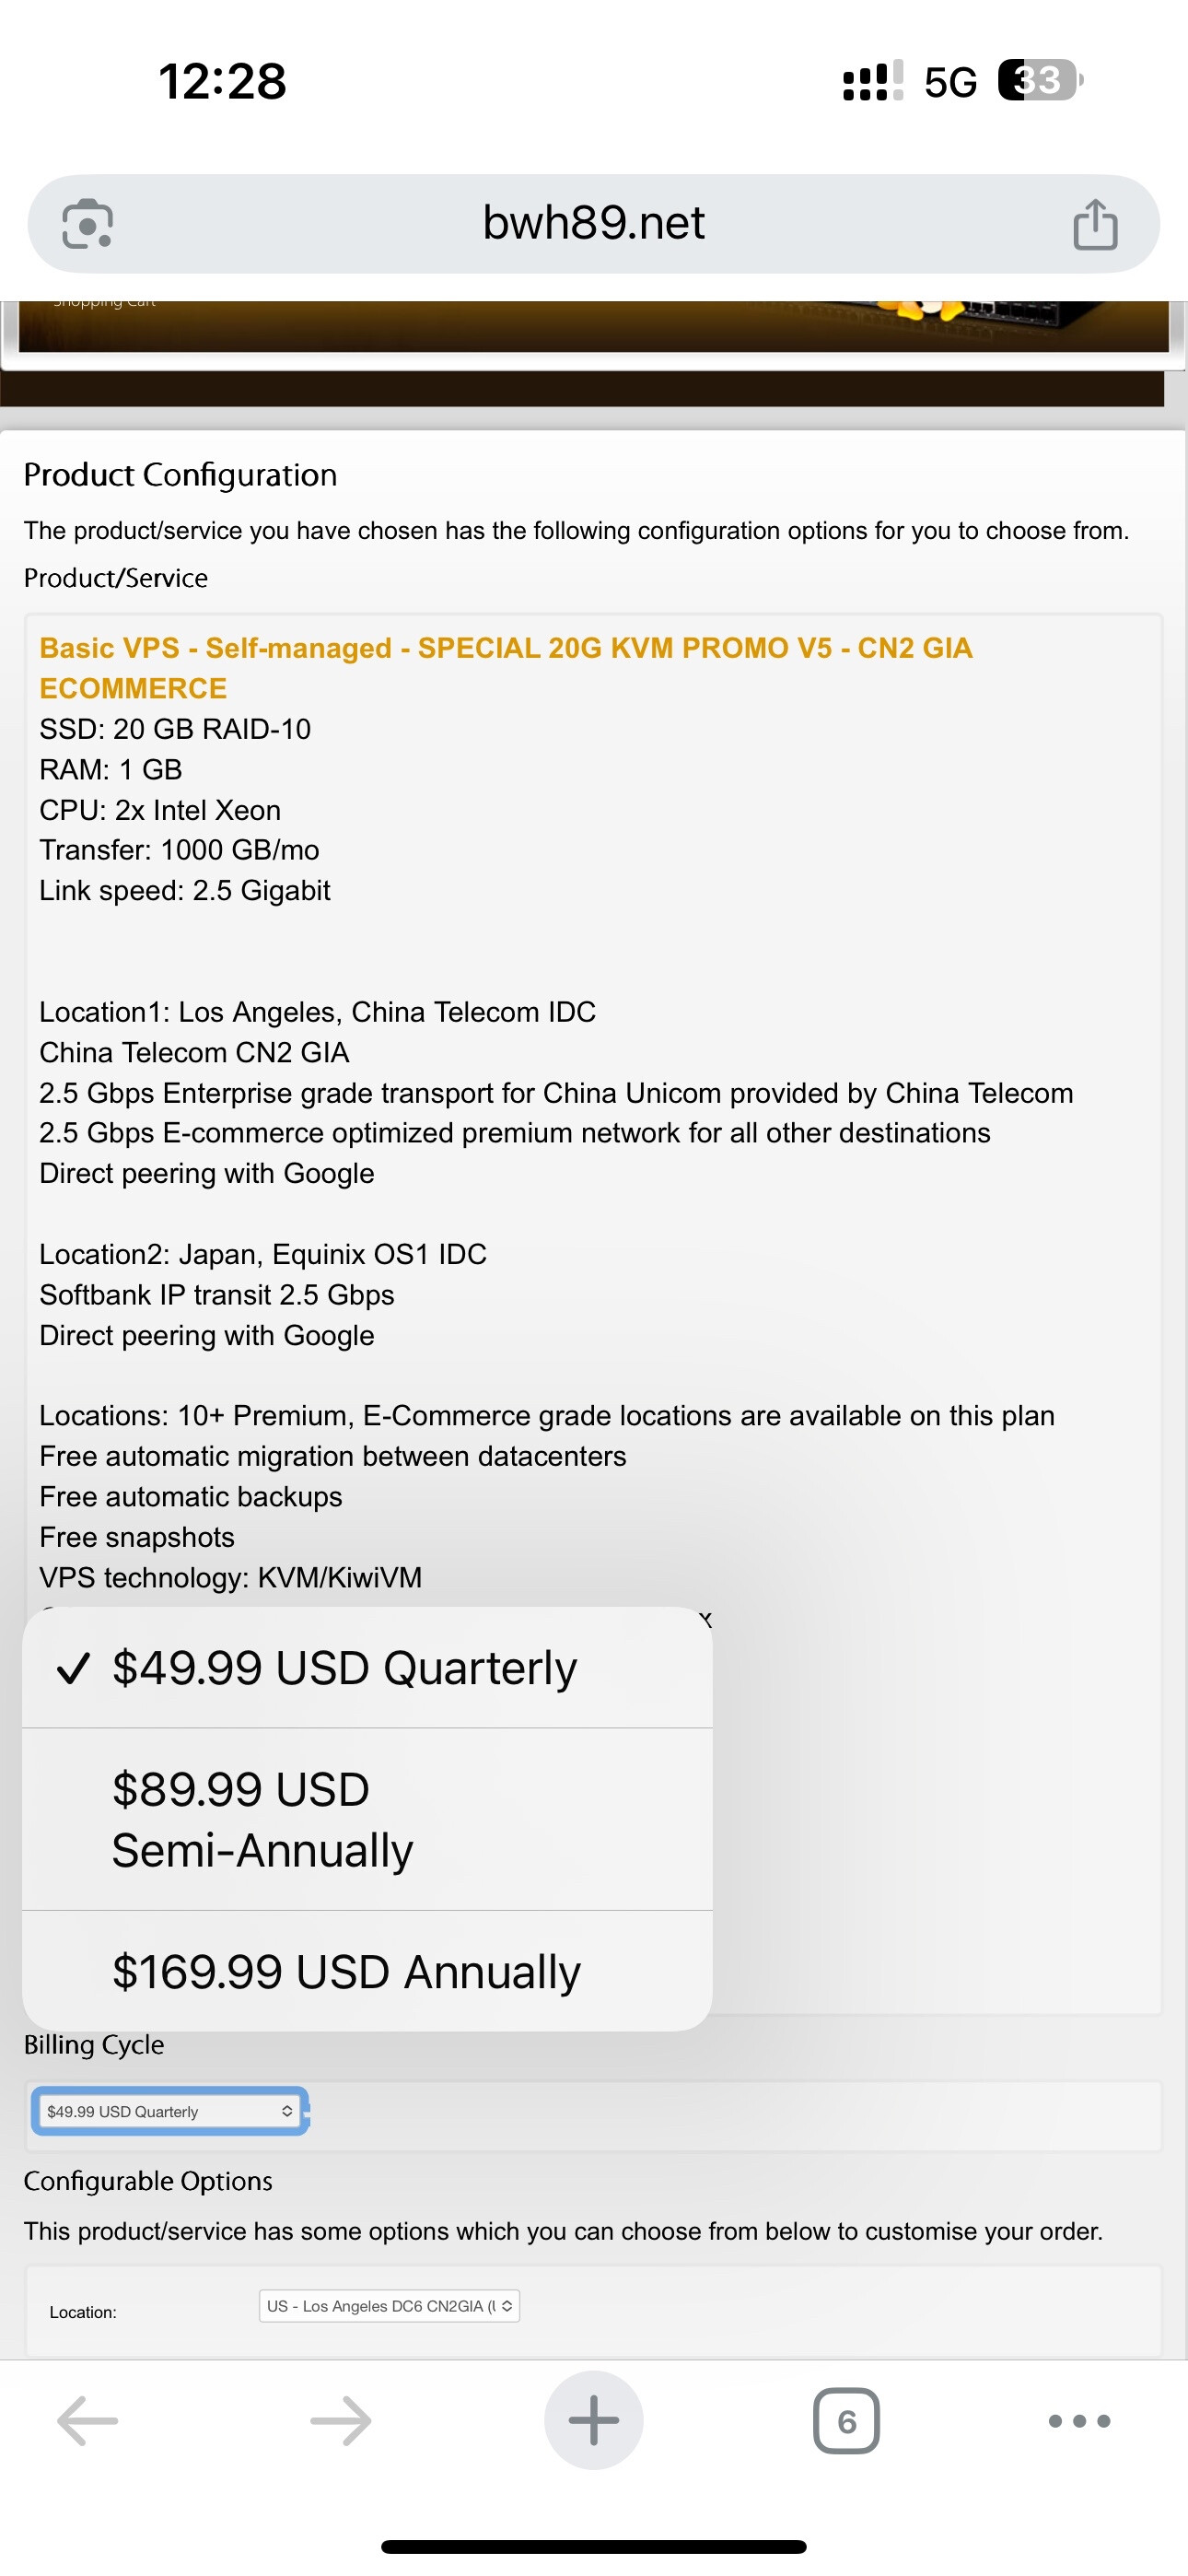Tap the battery indicator in status bar

click(x=1039, y=81)
